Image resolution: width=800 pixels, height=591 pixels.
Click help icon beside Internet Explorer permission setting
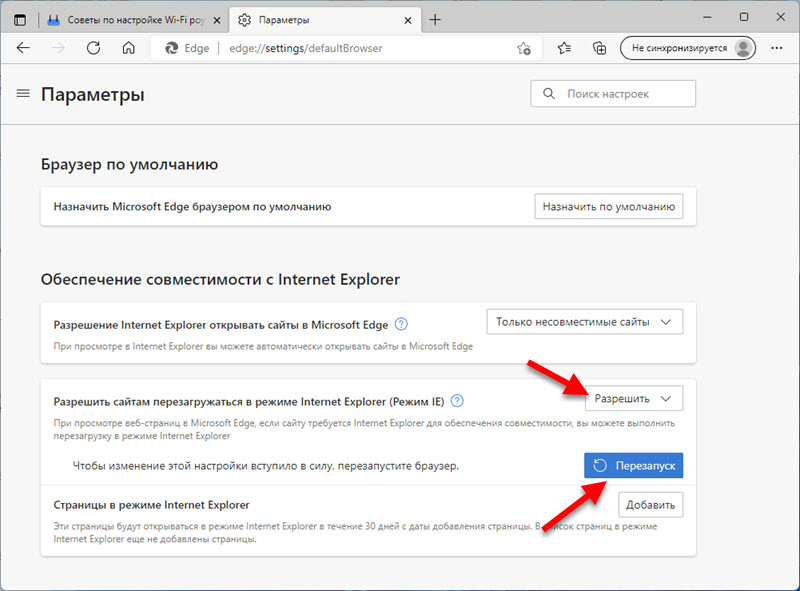pyautogui.click(x=402, y=323)
